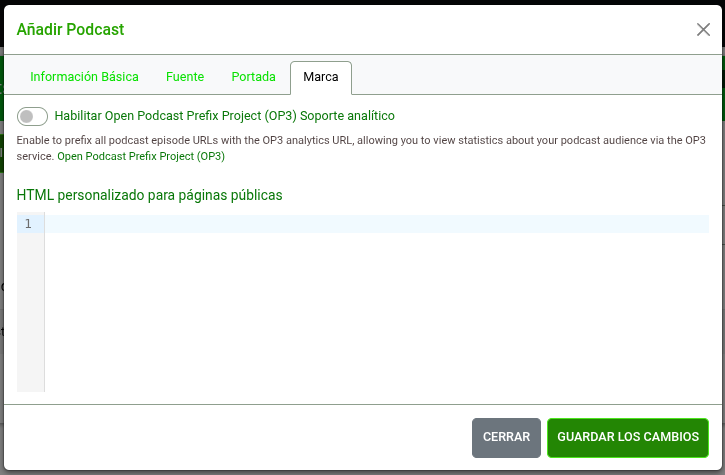The image size is (725, 475).
Task: Enable the OP3 analytics toggle switch
Action: 32,116
